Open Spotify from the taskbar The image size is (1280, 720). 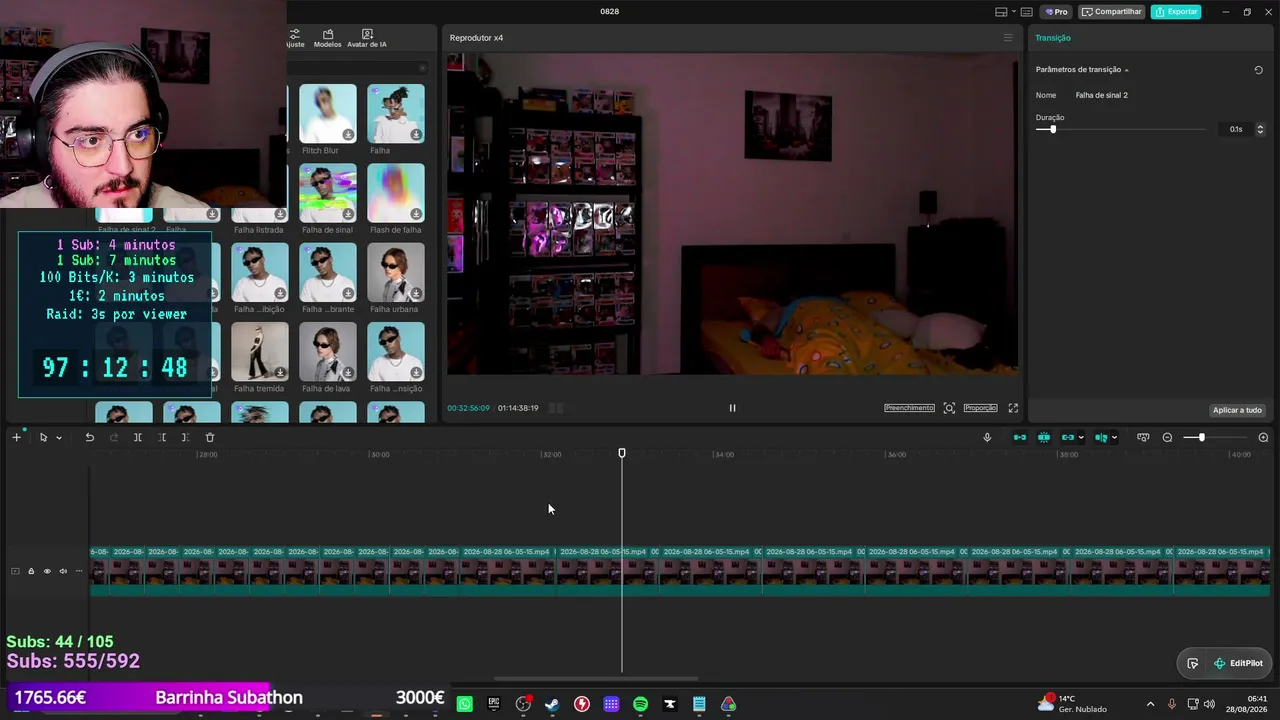[x=640, y=704]
